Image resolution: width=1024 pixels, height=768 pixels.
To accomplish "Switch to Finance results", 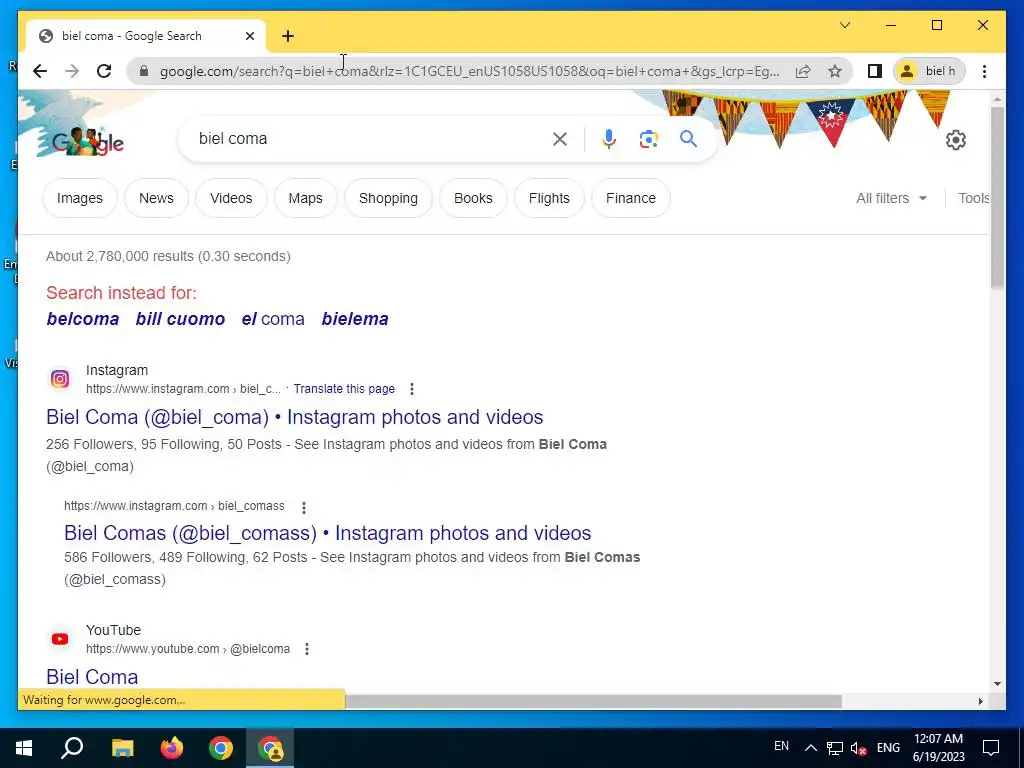I will click(631, 198).
